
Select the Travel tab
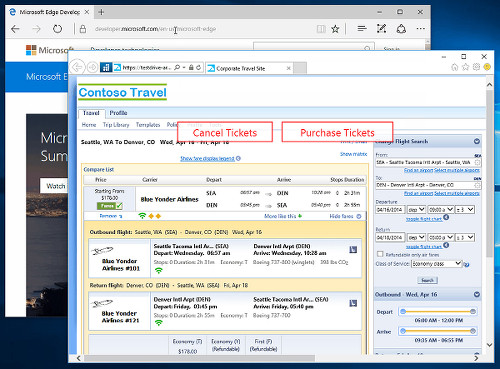click(92, 113)
